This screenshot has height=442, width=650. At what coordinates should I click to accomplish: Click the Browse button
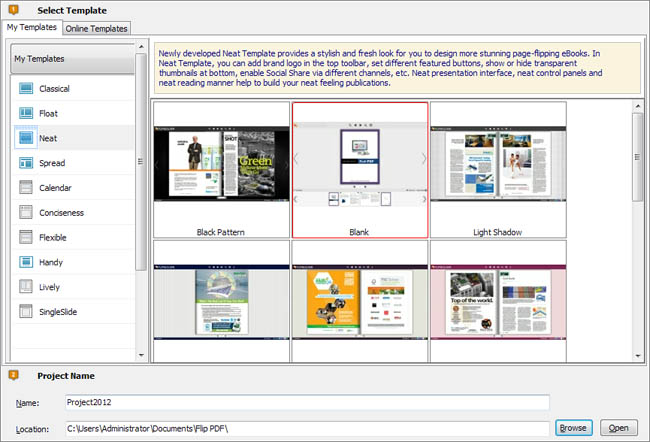[574, 428]
